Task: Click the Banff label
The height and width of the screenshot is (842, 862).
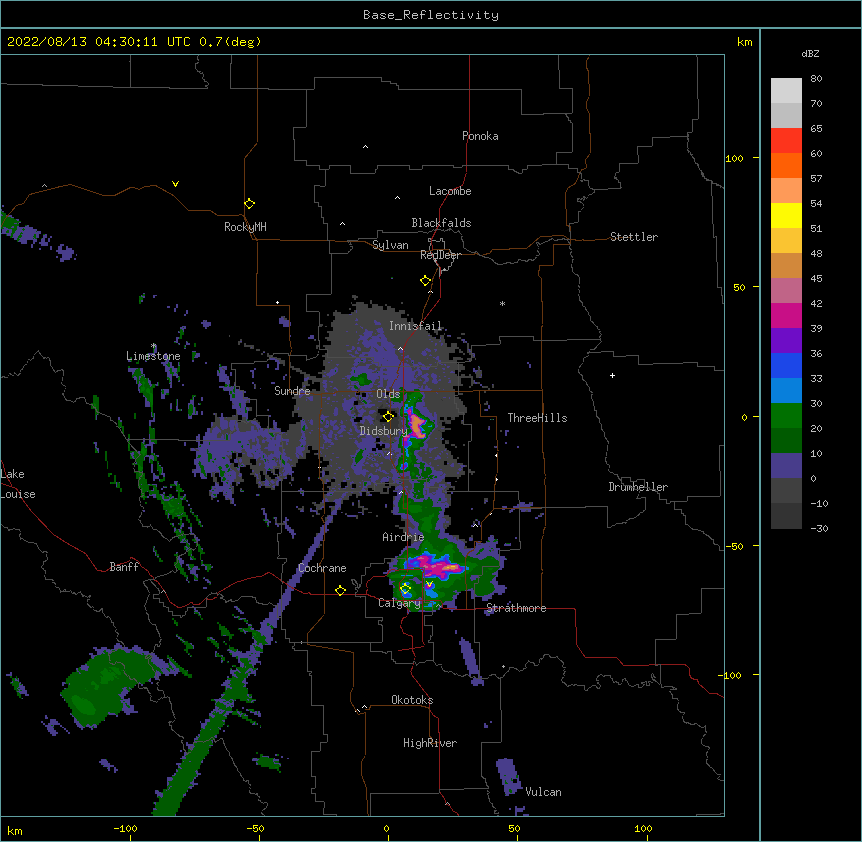Action: [x=124, y=567]
